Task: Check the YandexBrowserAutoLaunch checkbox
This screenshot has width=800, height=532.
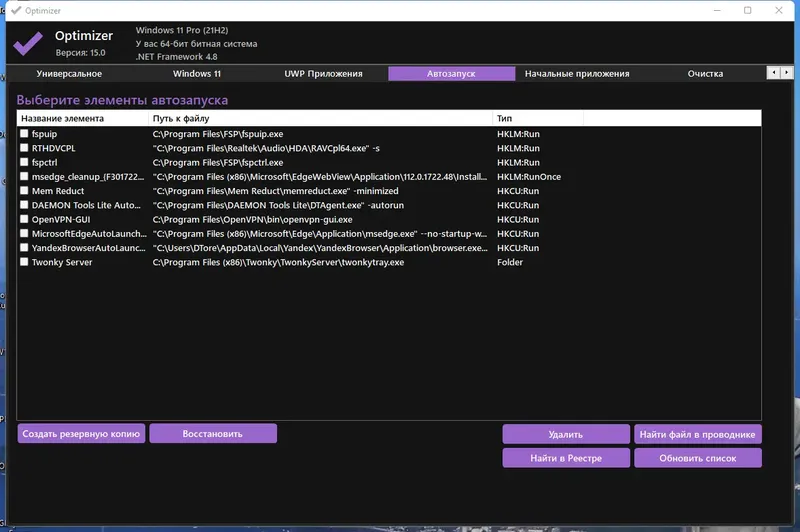Action: 24,248
